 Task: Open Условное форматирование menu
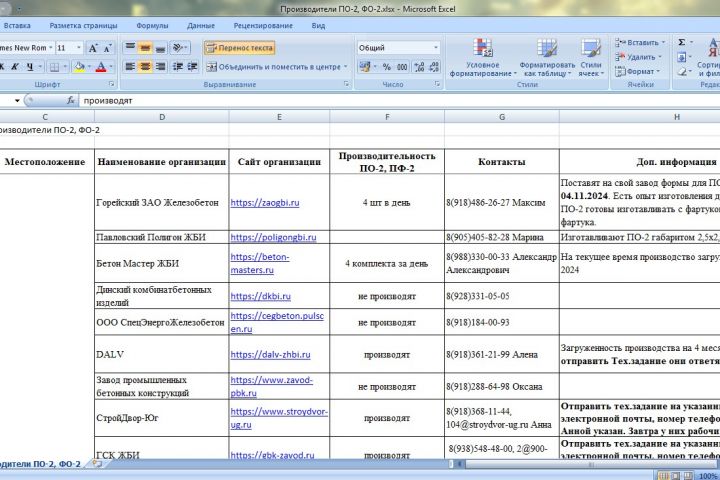[x=482, y=57]
